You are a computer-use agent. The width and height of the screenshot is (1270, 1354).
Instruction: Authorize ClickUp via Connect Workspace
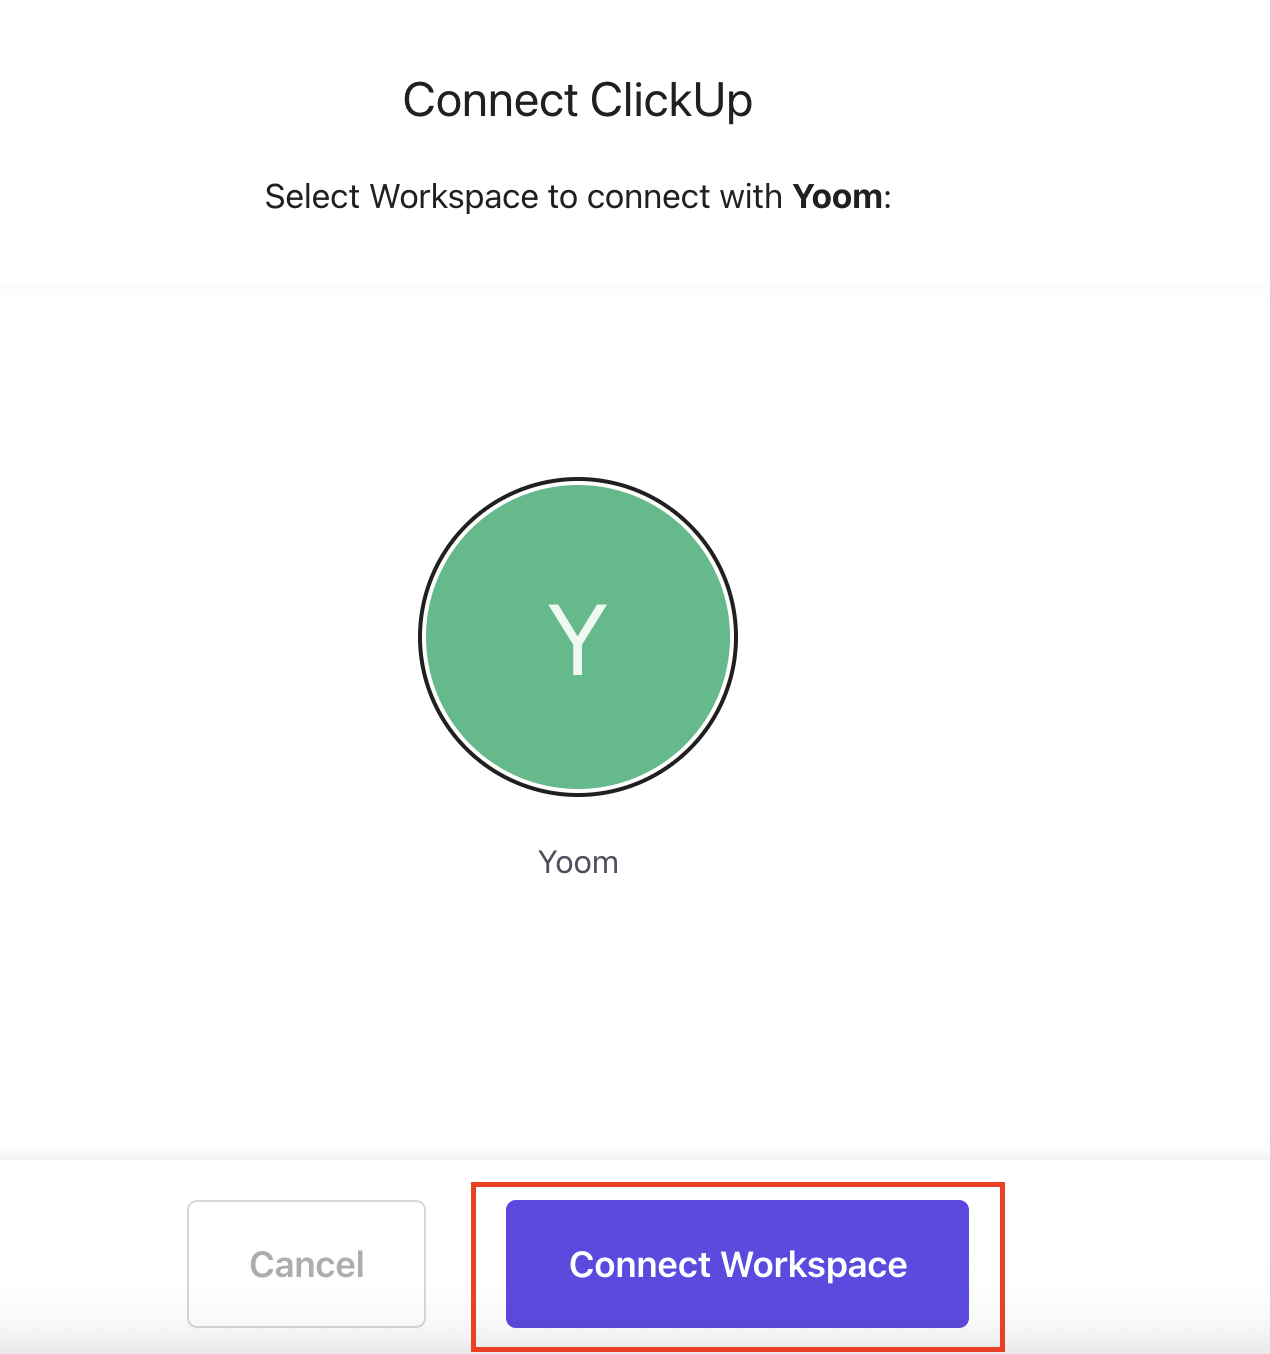[737, 1264]
